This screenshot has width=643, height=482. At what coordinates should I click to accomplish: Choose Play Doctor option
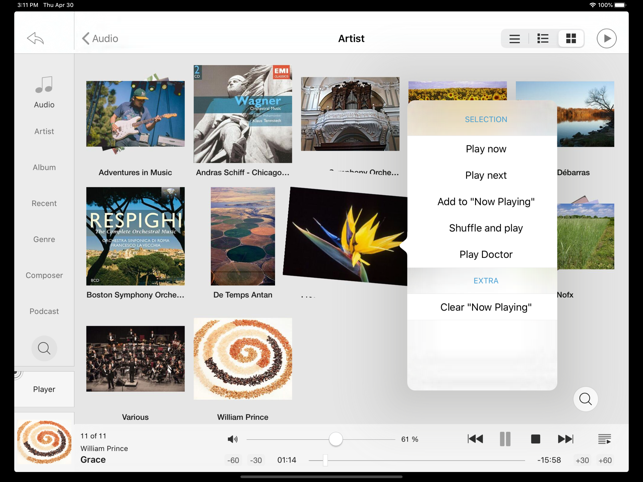tap(486, 254)
